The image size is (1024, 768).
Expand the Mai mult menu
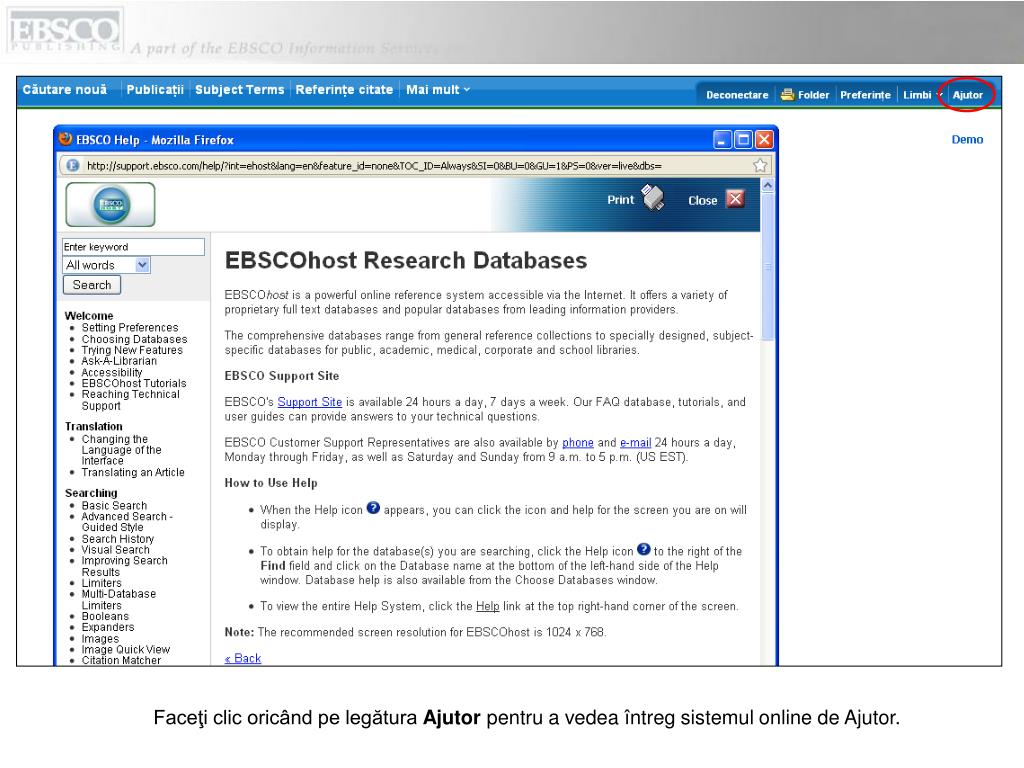[x=438, y=90]
